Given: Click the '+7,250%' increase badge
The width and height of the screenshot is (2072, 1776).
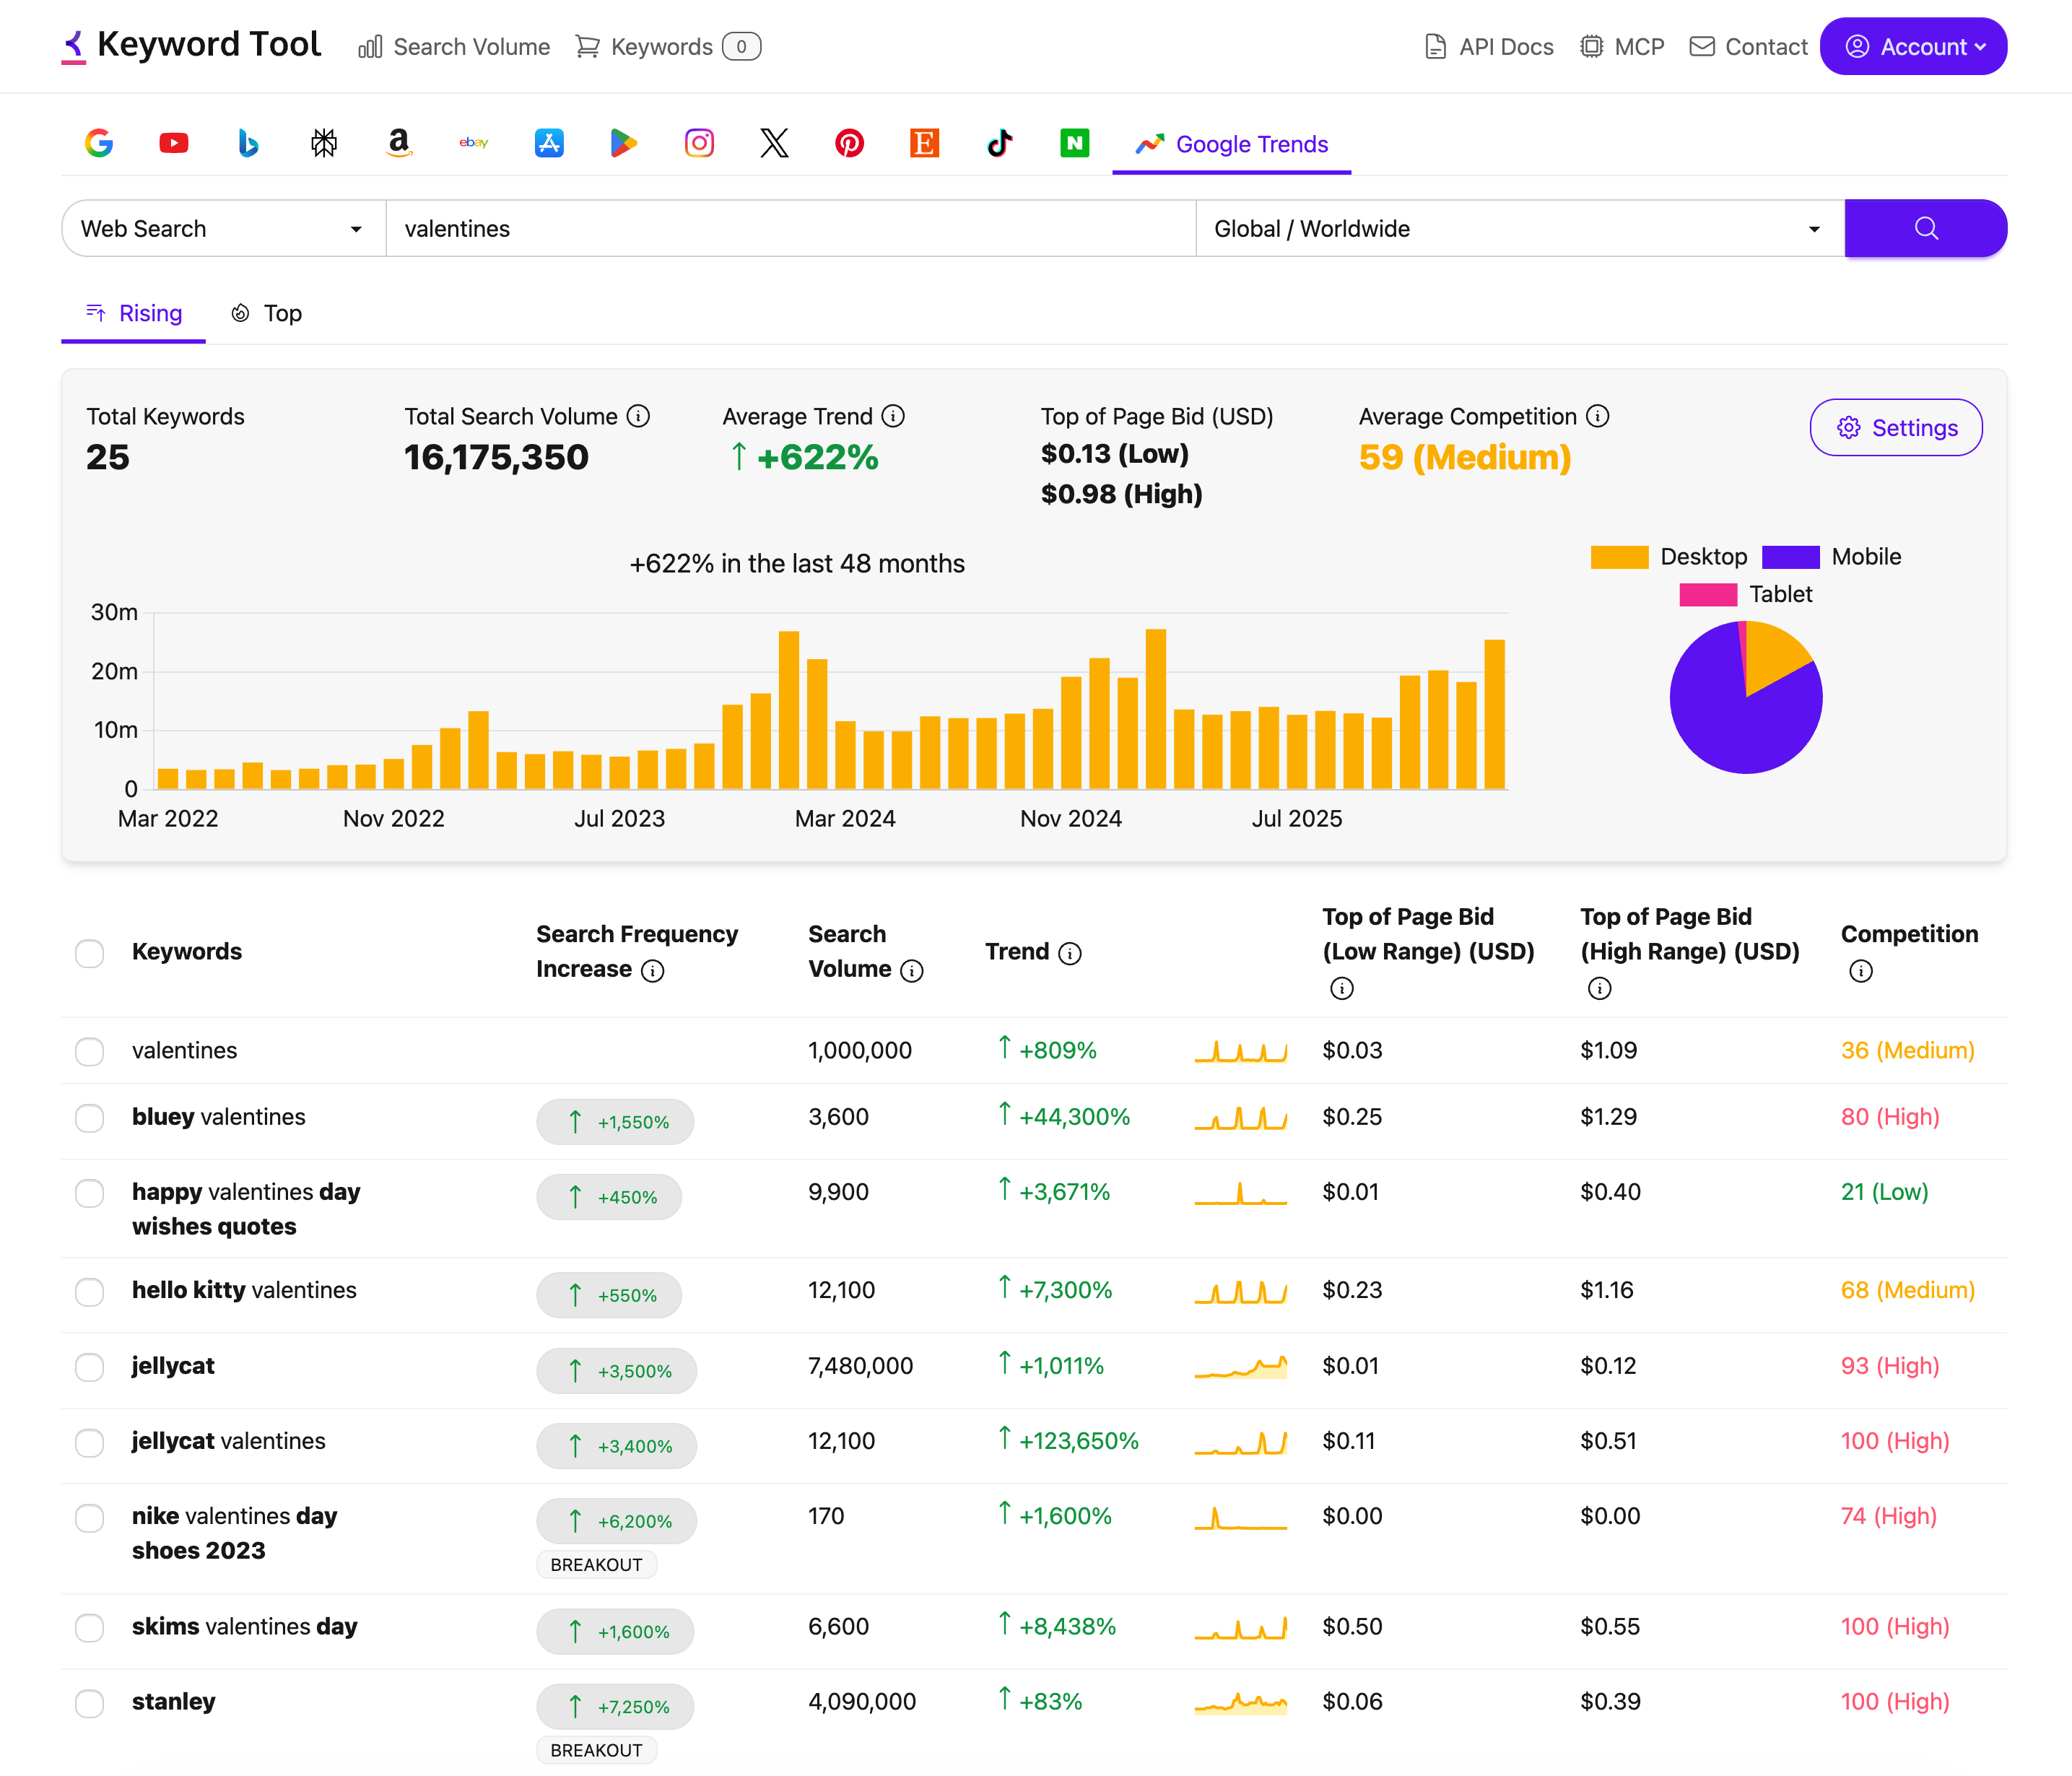Looking at the screenshot, I should click(x=615, y=1707).
